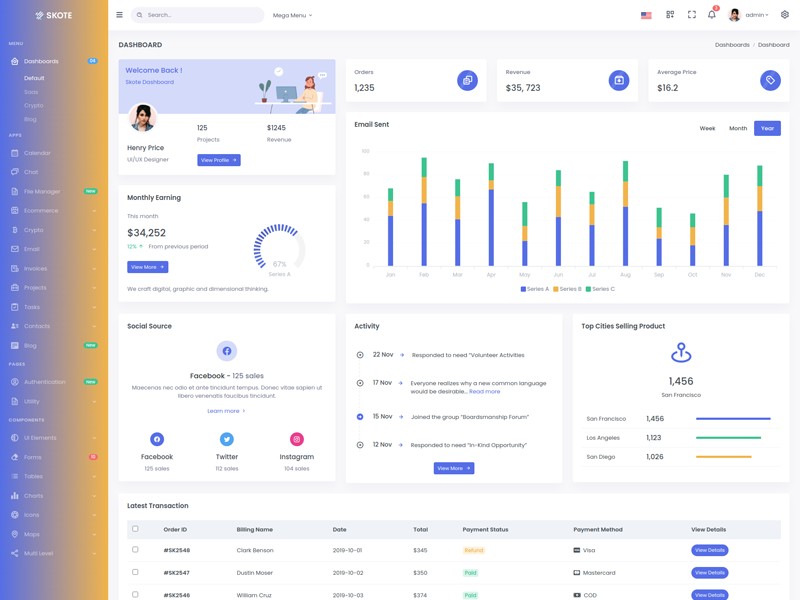Screen dimensions: 800x600
Task: Click the US flag language icon
Action: [x=646, y=15]
